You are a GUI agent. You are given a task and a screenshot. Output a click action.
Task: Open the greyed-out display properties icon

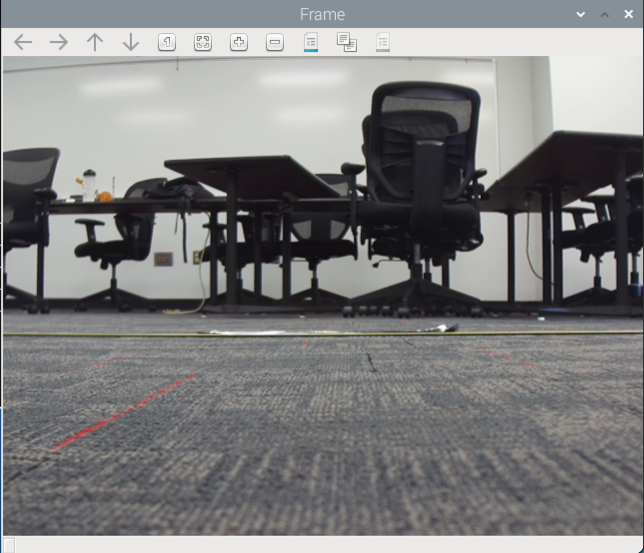[x=383, y=42]
